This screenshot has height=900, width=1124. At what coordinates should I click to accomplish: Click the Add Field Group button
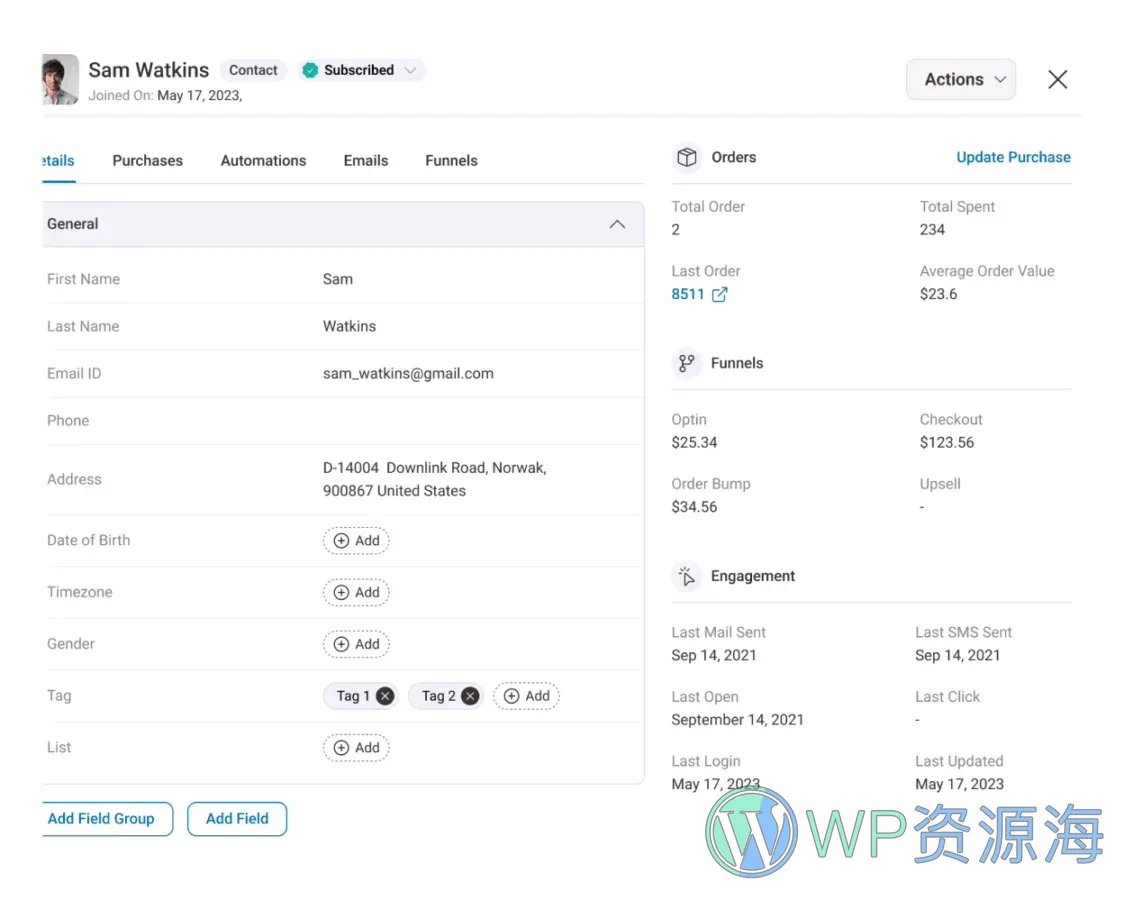(105, 819)
